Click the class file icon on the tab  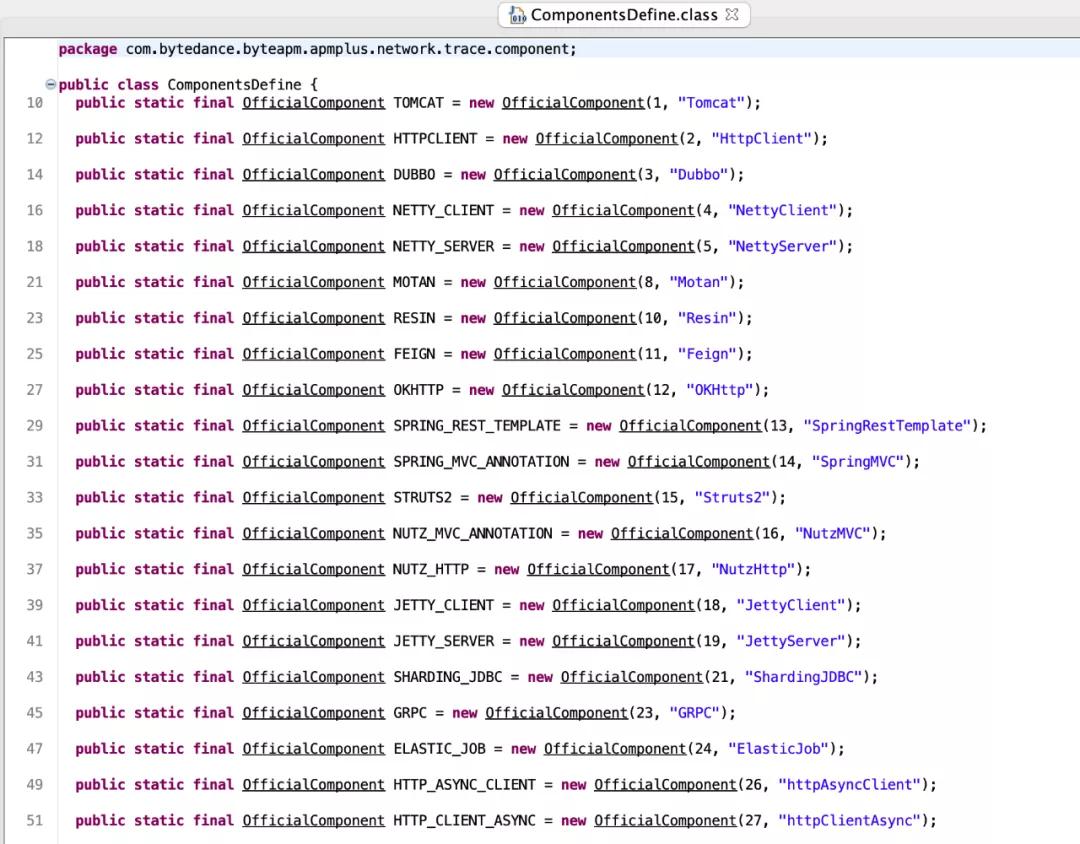(517, 15)
